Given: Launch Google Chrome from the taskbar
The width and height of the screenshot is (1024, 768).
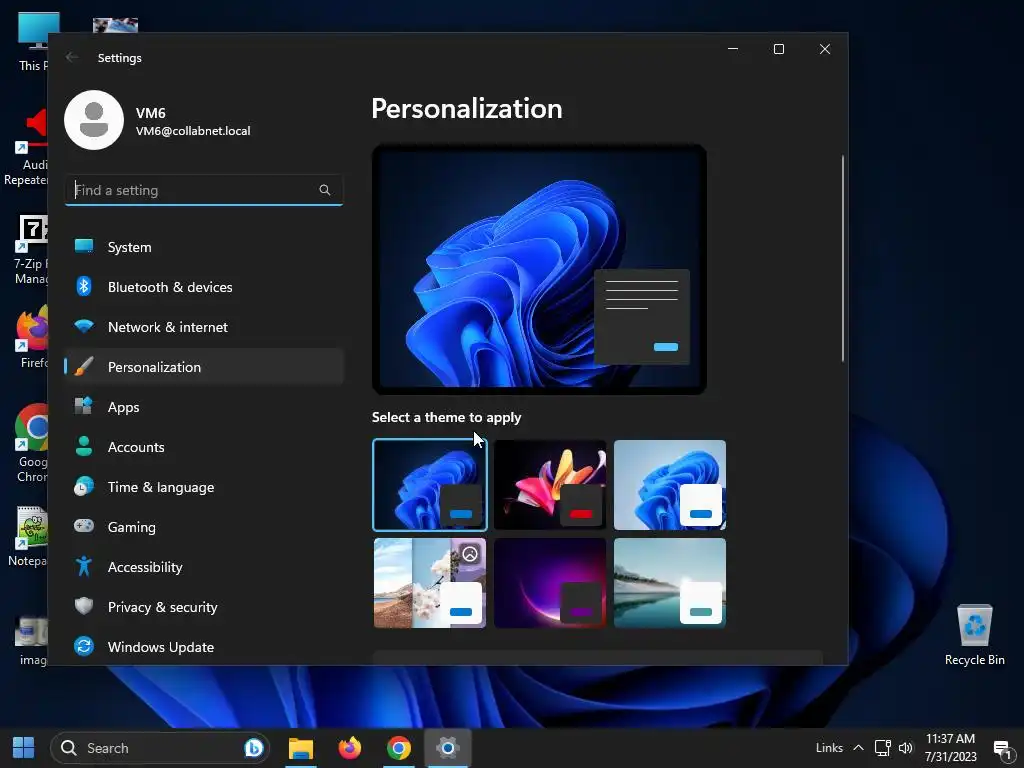Looking at the screenshot, I should pos(398,748).
